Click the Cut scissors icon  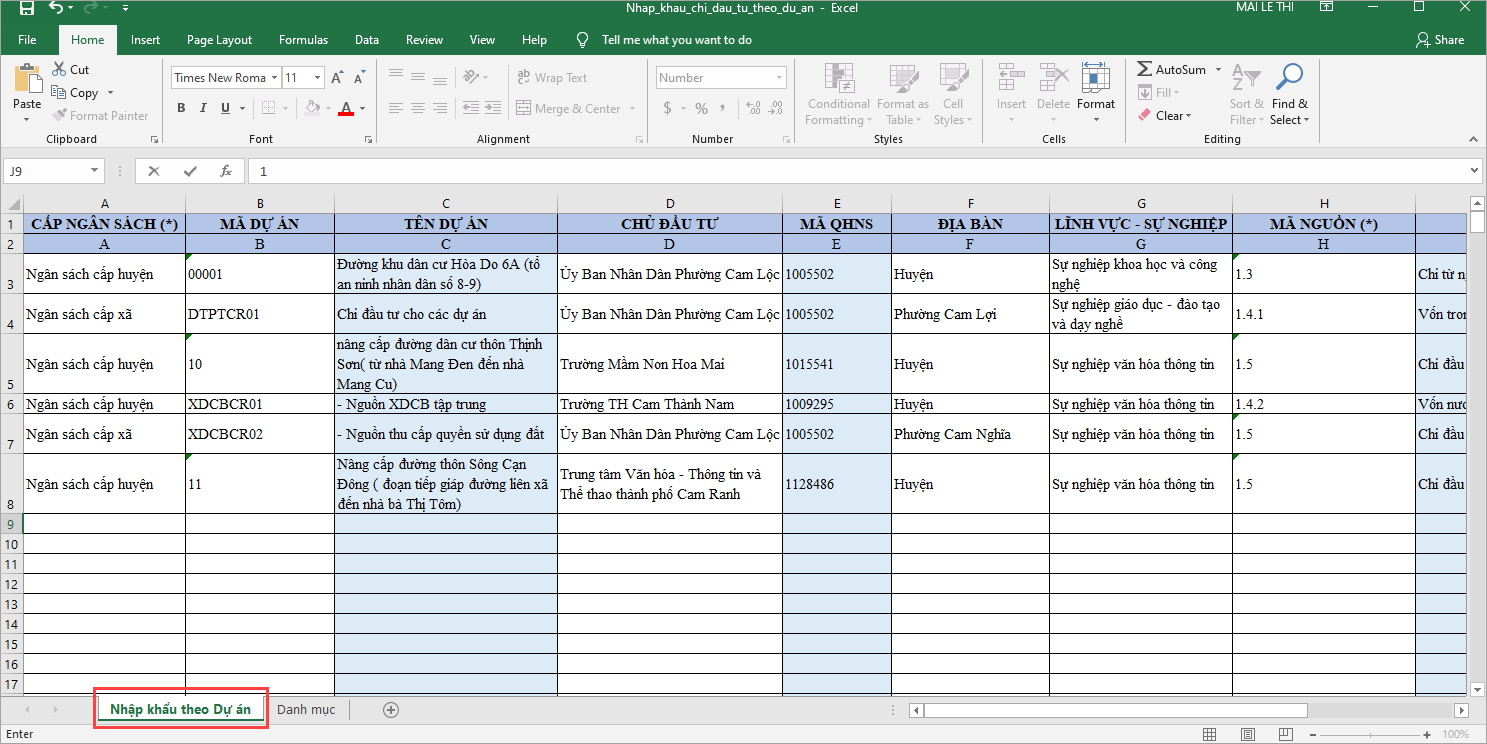(x=59, y=69)
